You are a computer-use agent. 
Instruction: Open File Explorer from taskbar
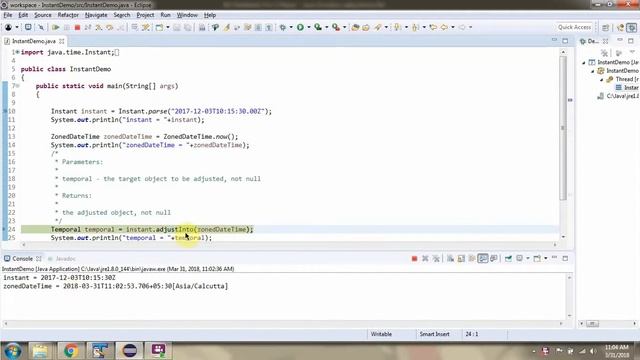click(x=40, y=351)
